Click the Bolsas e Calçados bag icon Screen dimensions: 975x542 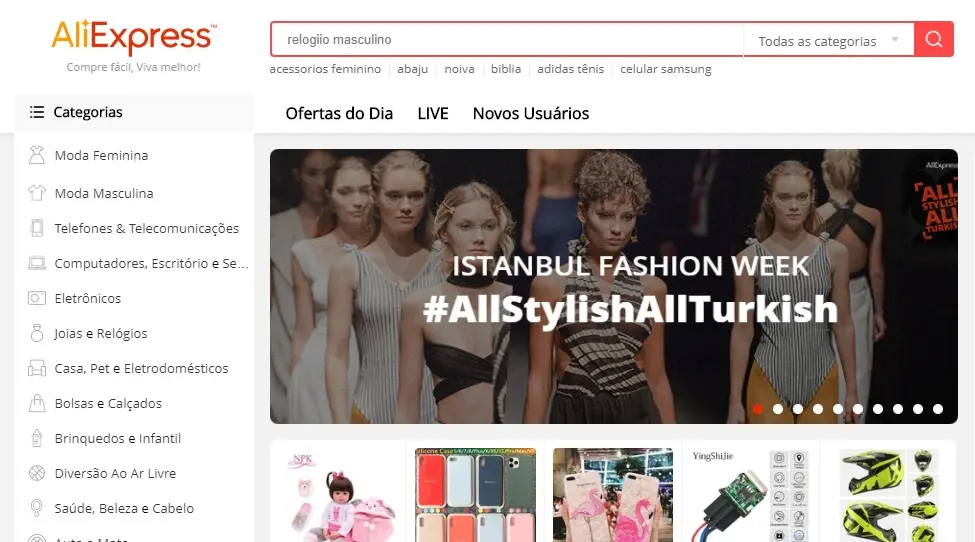tap(37, 403)
